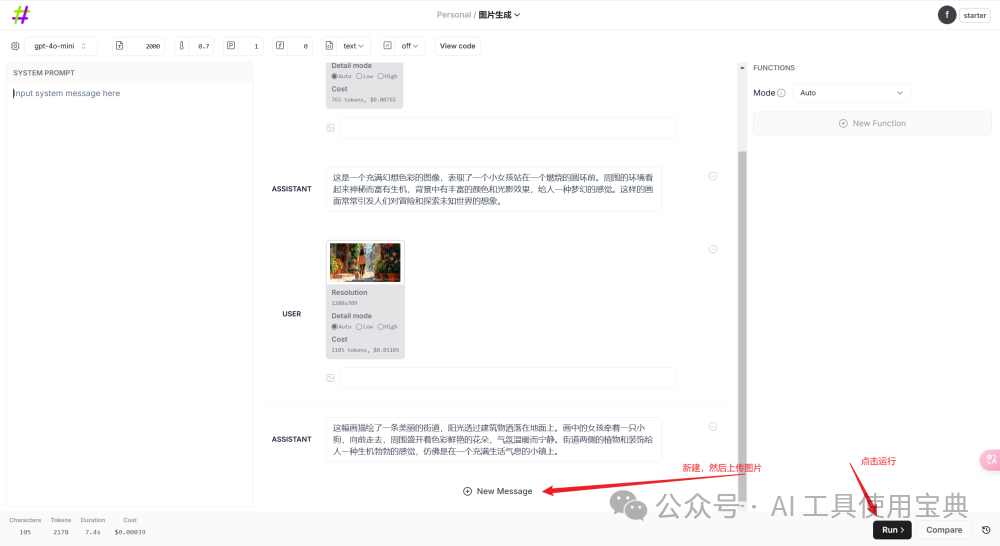Open the user avatar 'f' in header
1000x546 pixels.
(946, 15)
